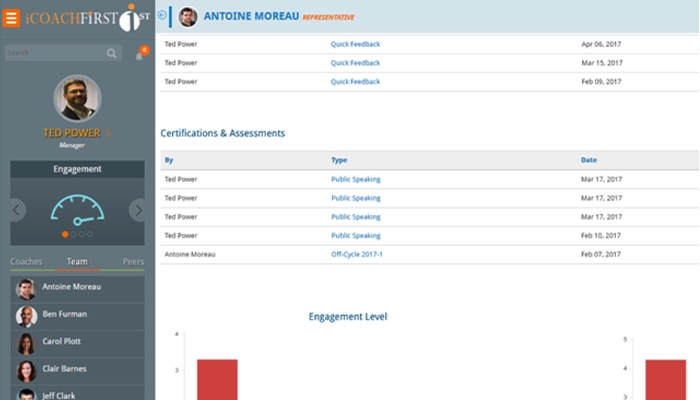The width and height of the screenshot is (700, 400).
Task: Open the notifications bell
Action: 139,54
